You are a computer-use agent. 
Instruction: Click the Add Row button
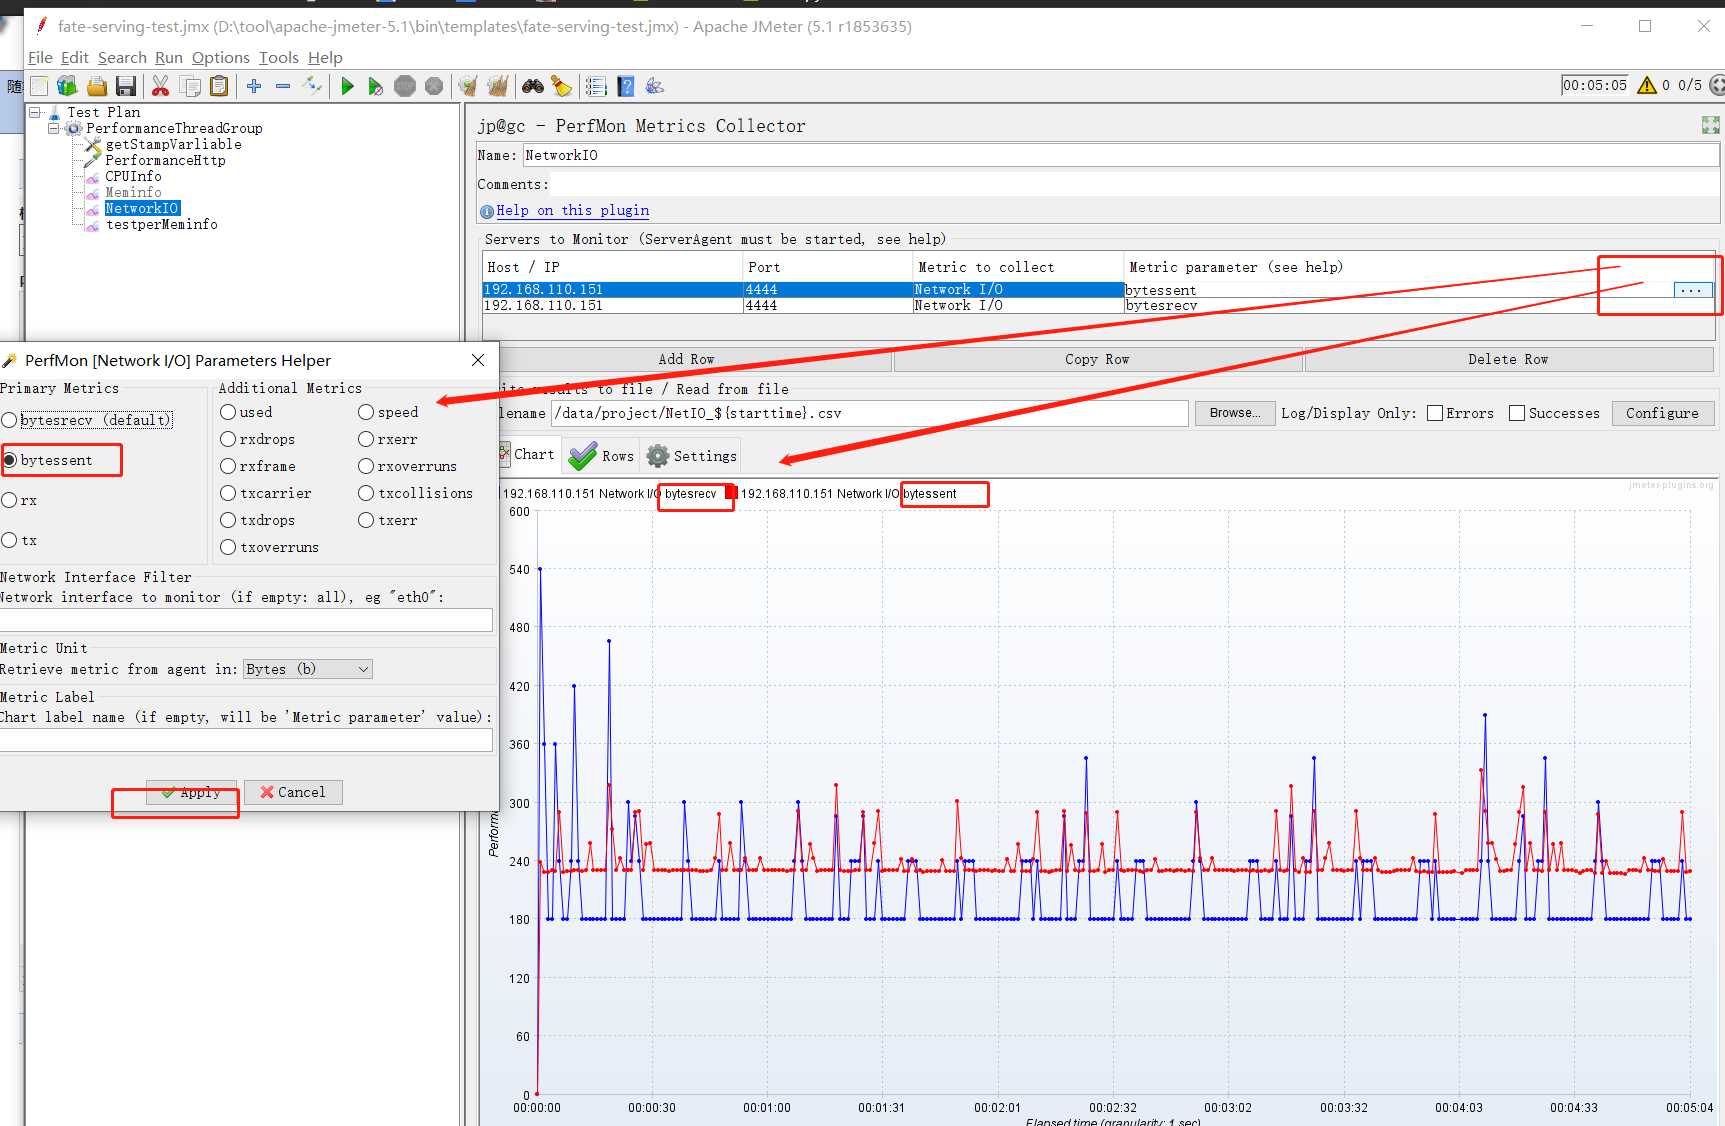coord(687,359)
